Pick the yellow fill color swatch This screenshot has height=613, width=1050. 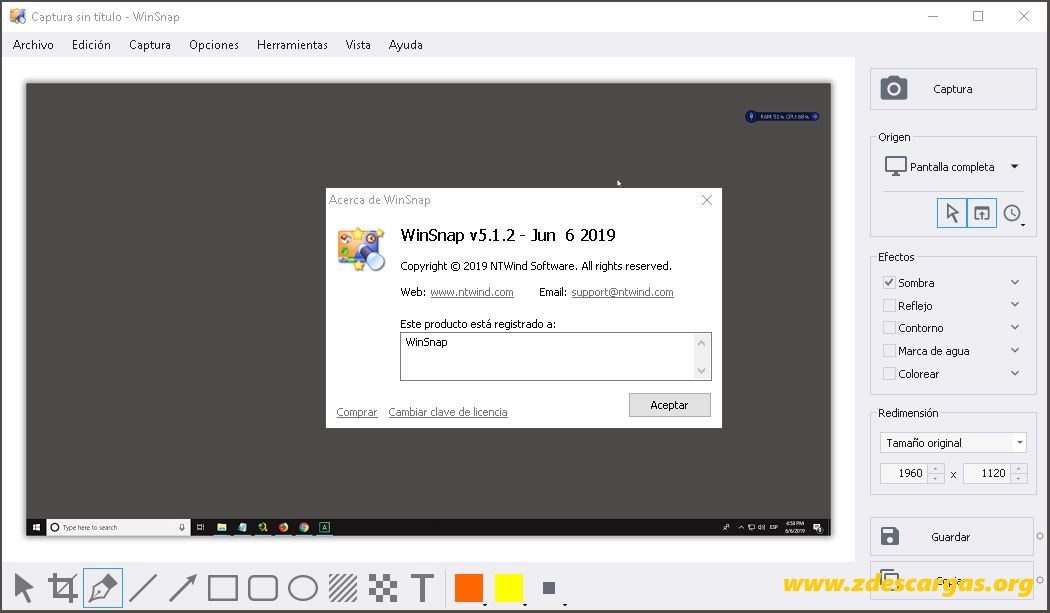point(508,588)
